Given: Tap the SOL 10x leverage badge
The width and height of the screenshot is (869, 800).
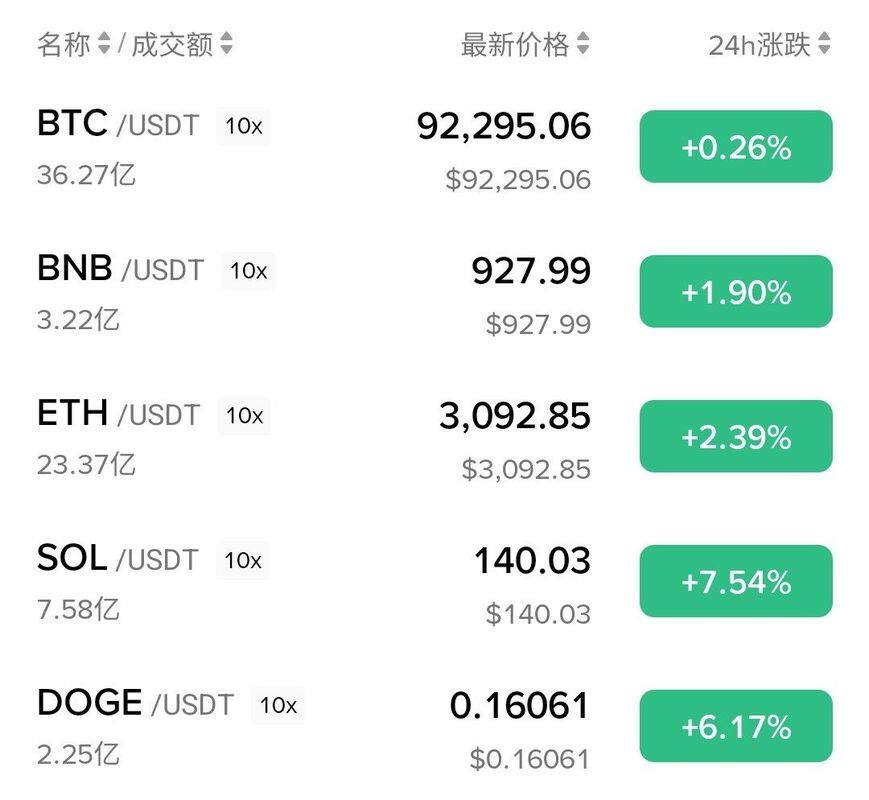Looking at the screenshot, I should click(242, 560).
